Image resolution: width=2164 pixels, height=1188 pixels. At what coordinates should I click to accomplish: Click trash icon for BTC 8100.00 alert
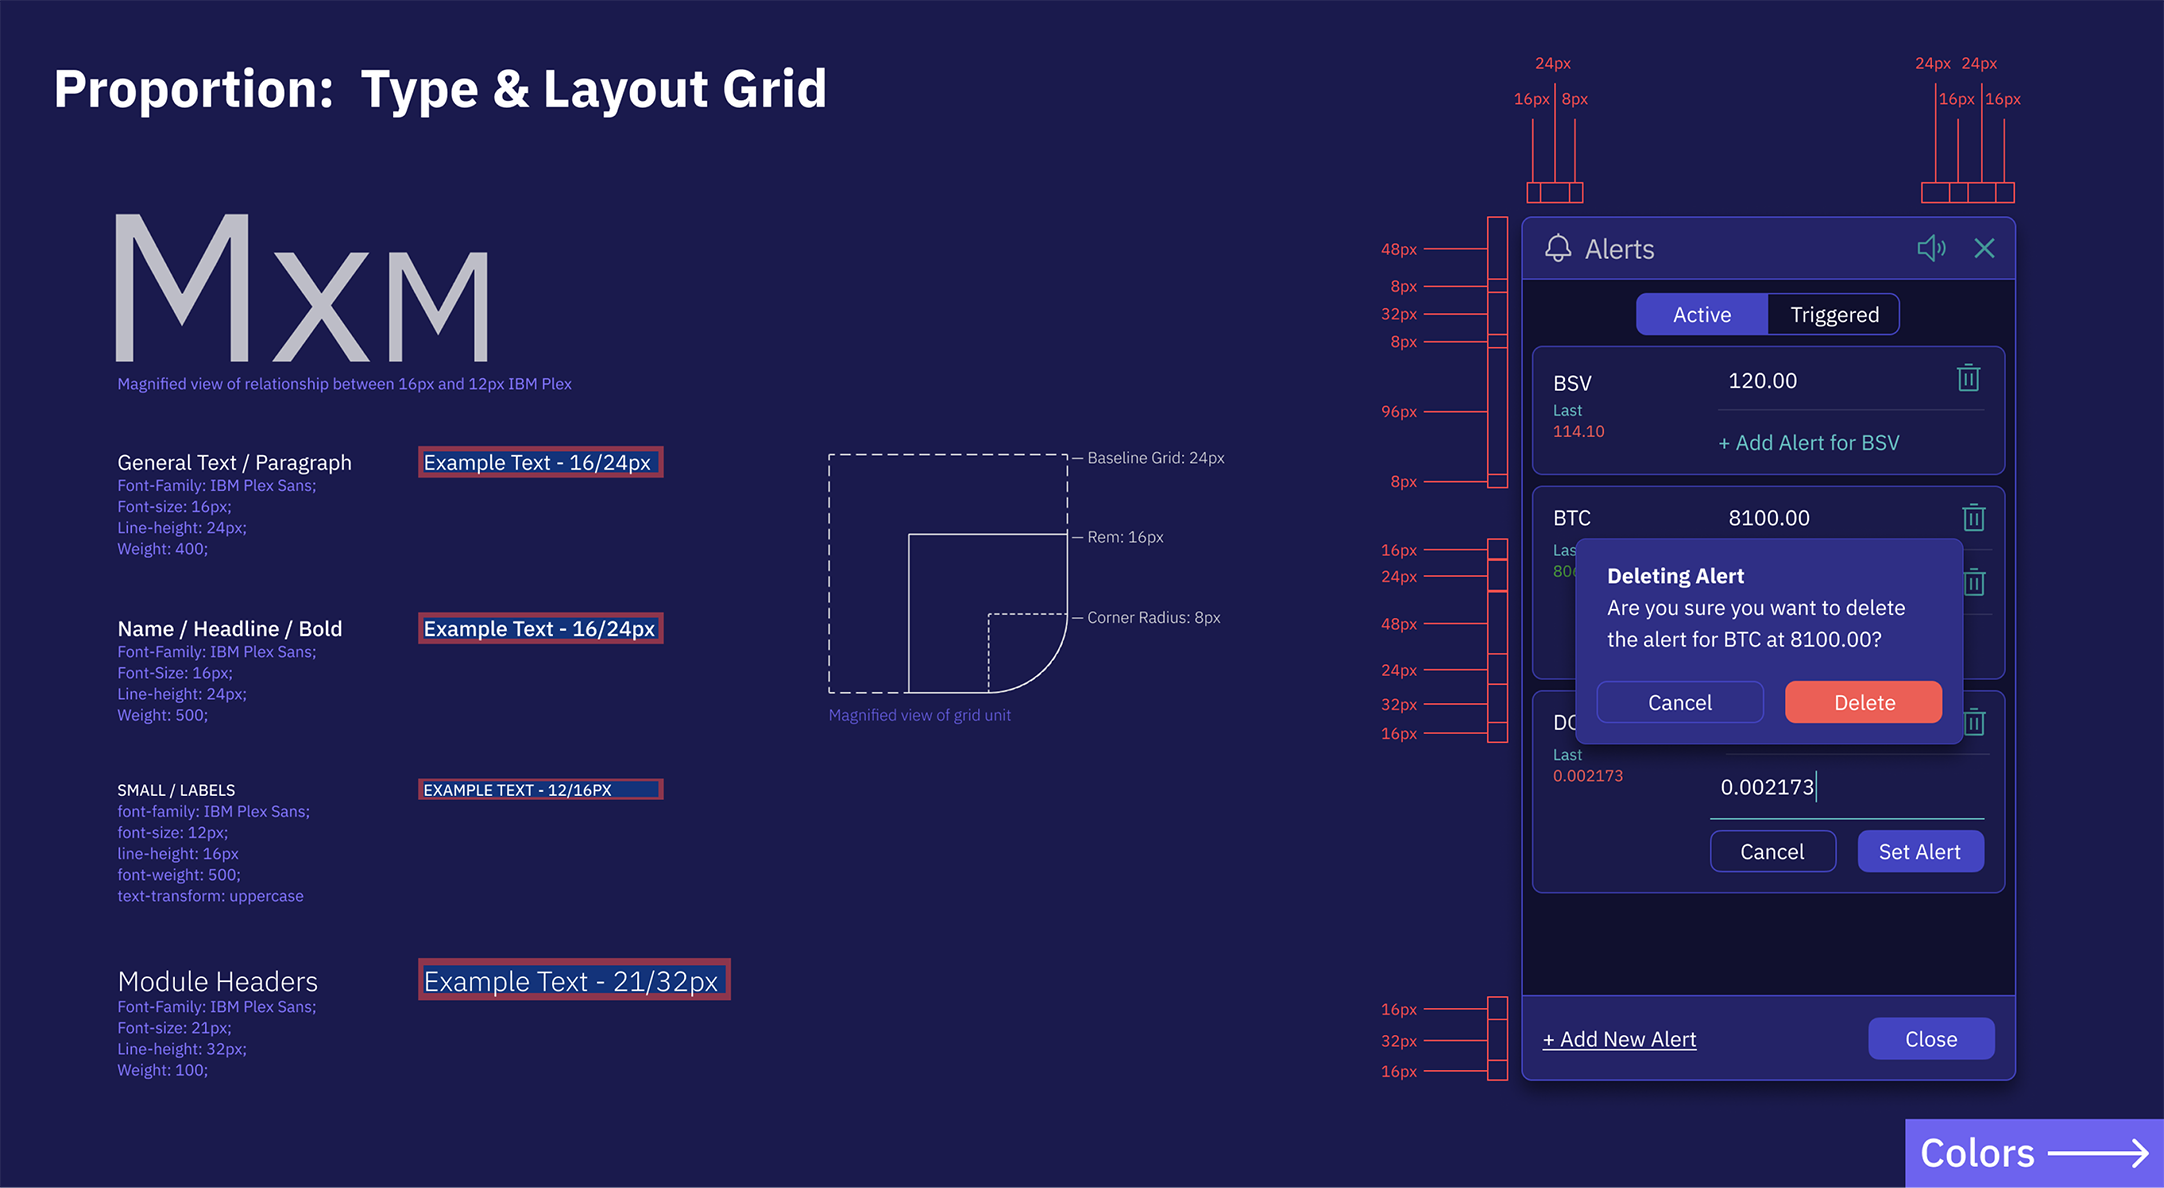tap(1973, 517)
